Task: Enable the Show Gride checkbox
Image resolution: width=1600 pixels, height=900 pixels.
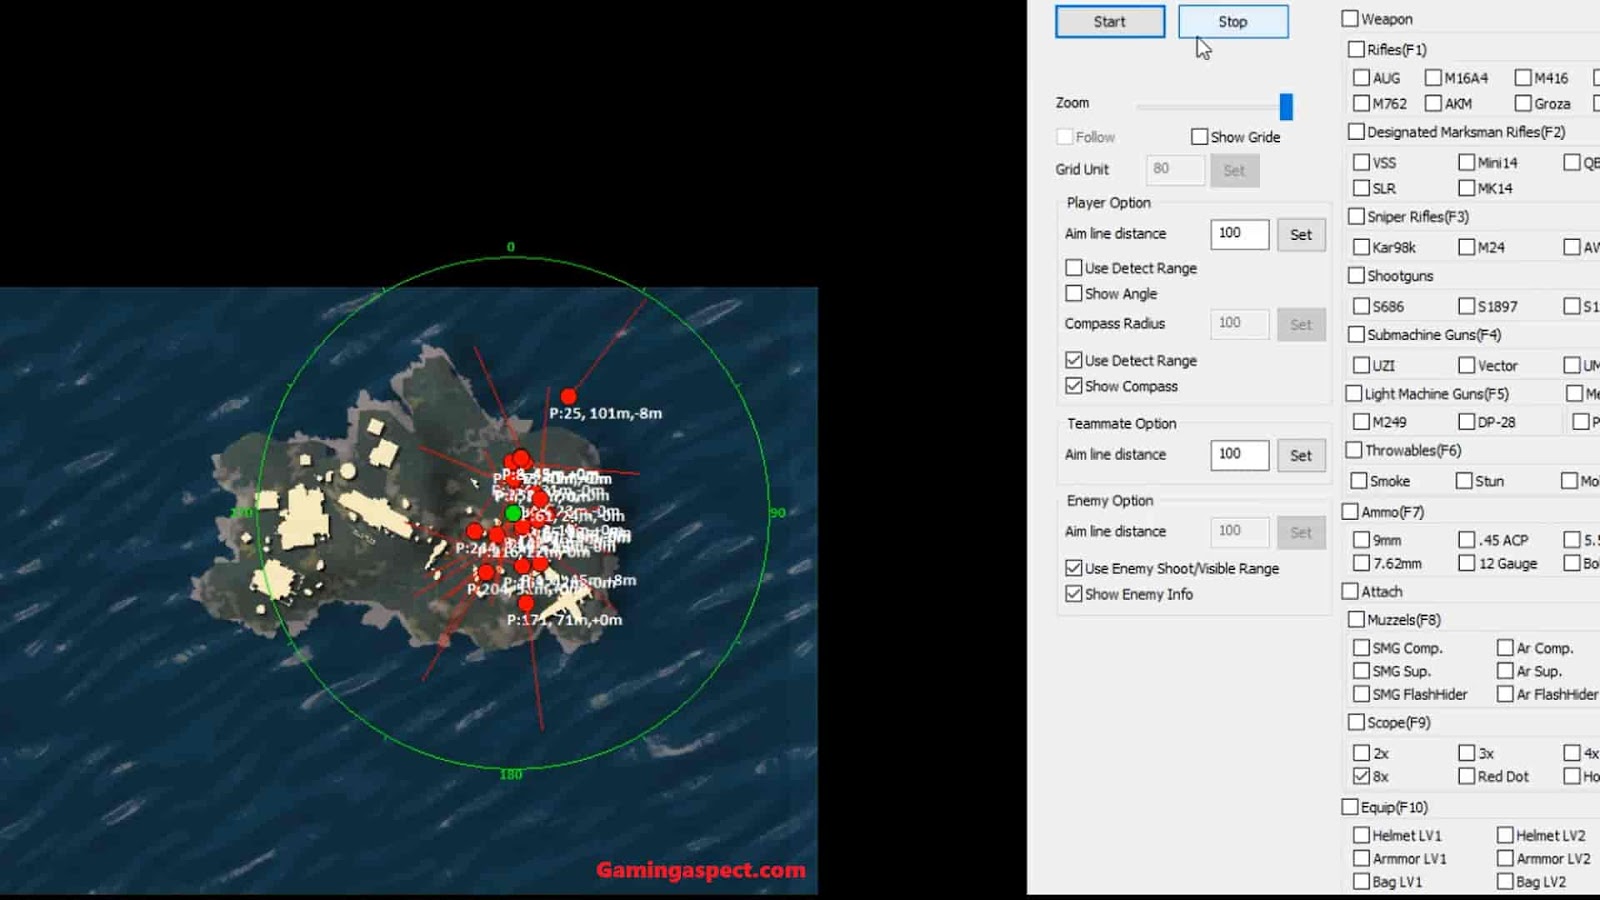Action: (x=1200, y=137)
